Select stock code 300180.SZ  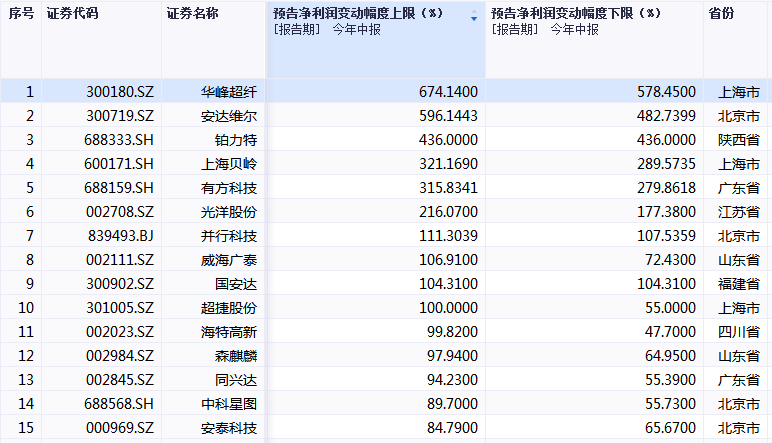point(120,92)
